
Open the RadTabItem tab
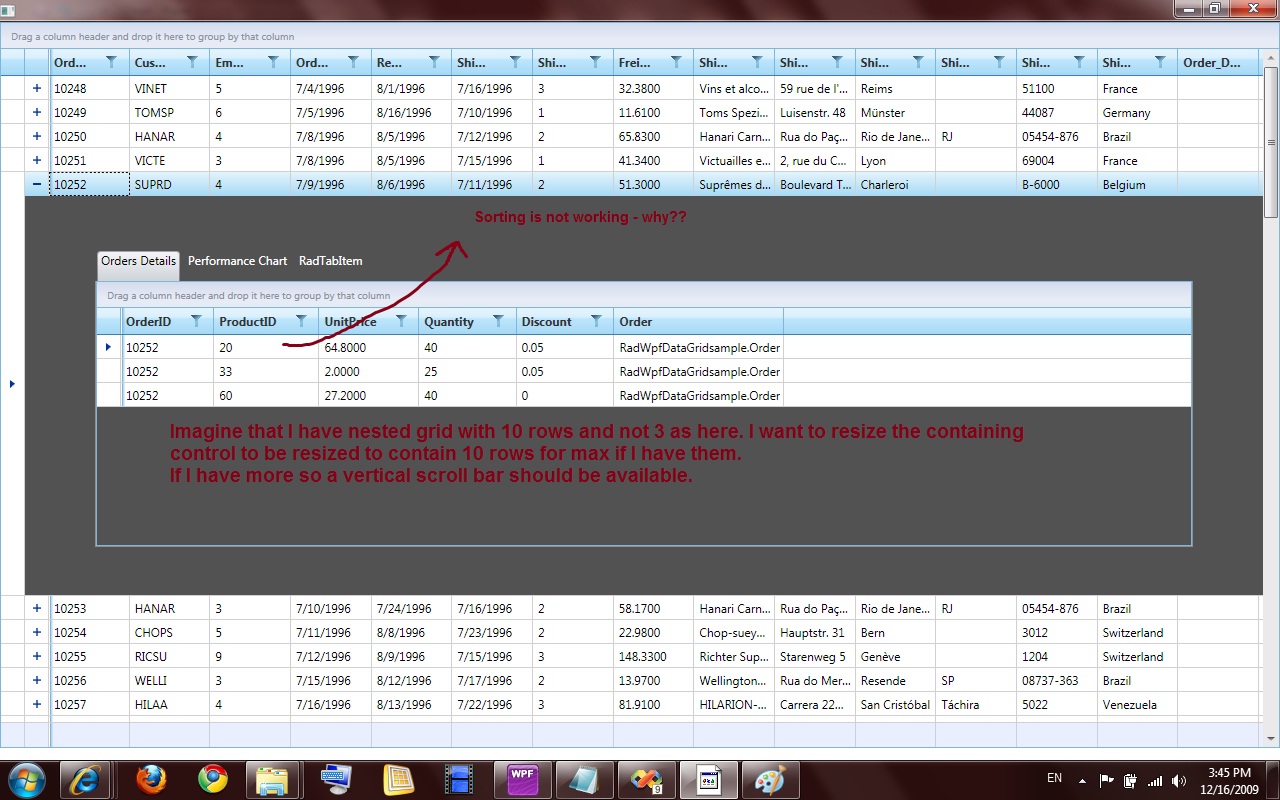coord(331,261)
